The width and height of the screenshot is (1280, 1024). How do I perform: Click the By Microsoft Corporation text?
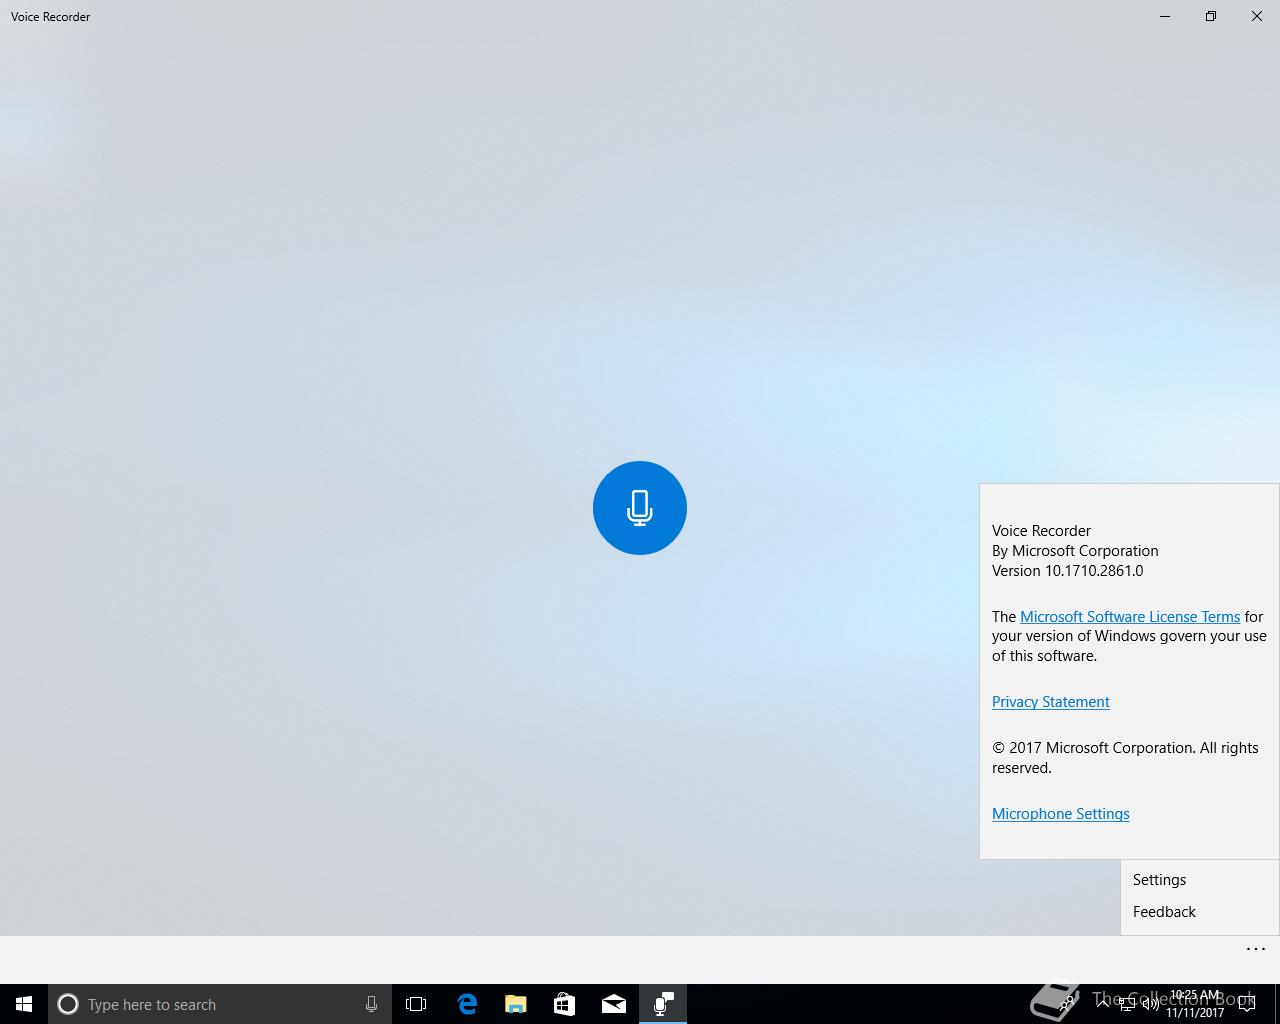click(1075, 551)
